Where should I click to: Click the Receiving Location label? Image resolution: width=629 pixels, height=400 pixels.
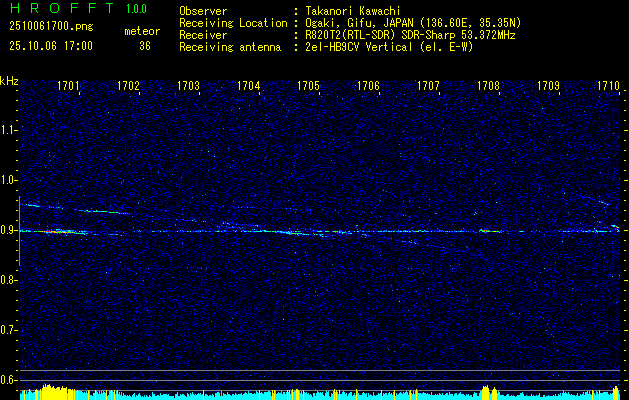(x=233, y=24)
